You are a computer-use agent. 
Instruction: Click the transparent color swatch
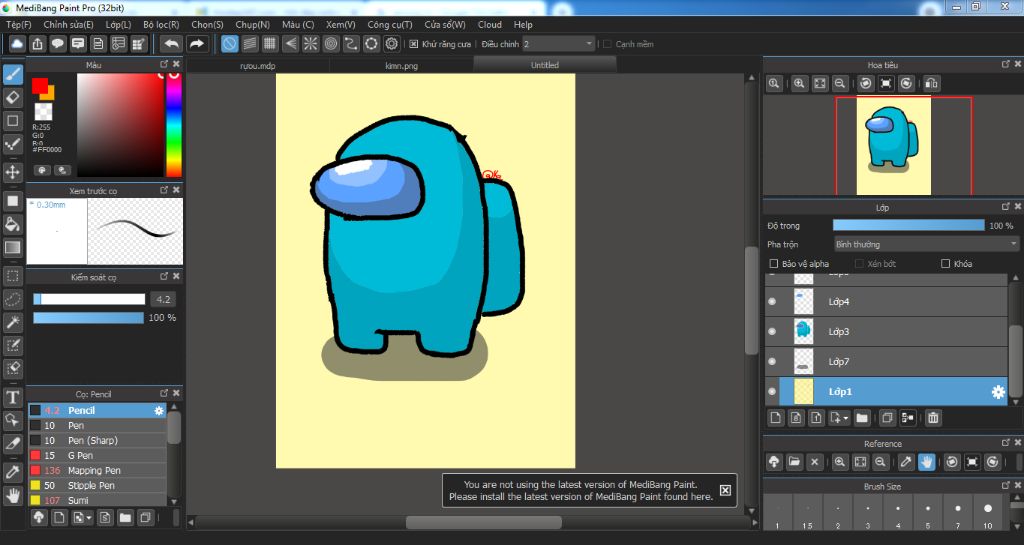43,111
